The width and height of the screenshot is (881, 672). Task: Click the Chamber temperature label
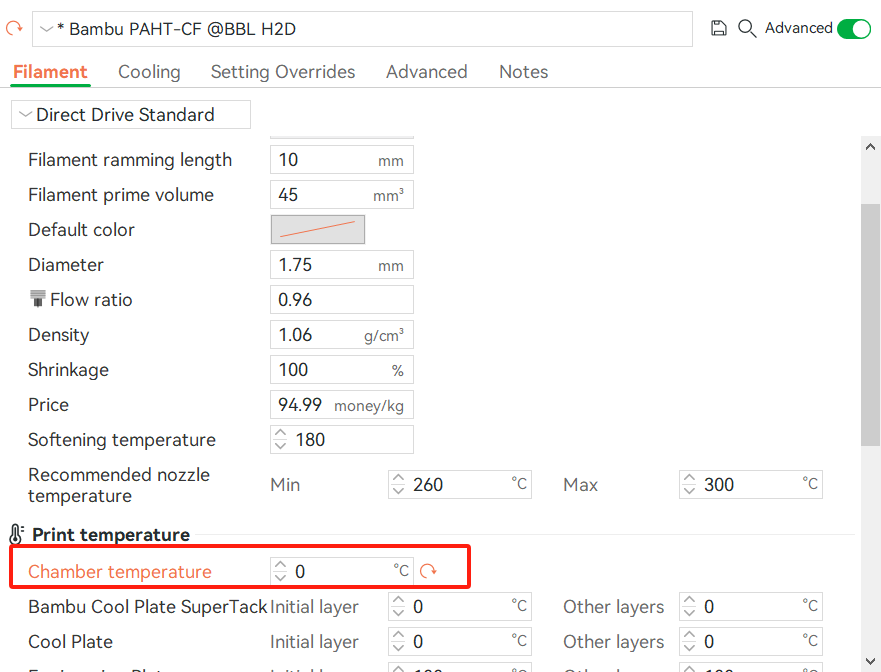tap(120, 571)
